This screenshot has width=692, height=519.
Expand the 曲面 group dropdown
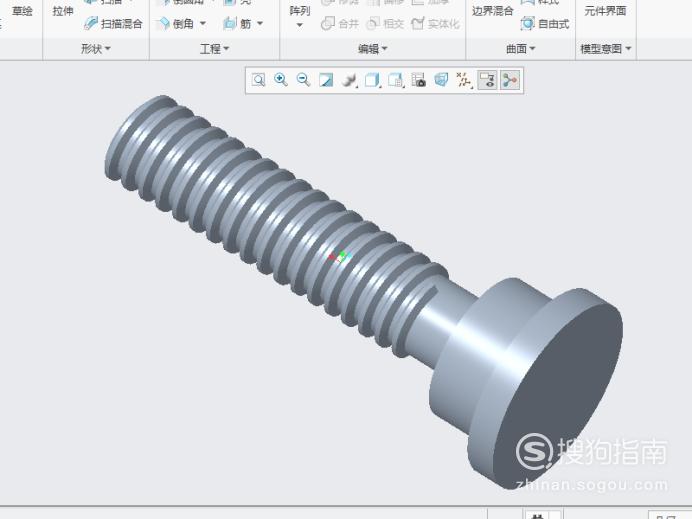pos(521,49)
